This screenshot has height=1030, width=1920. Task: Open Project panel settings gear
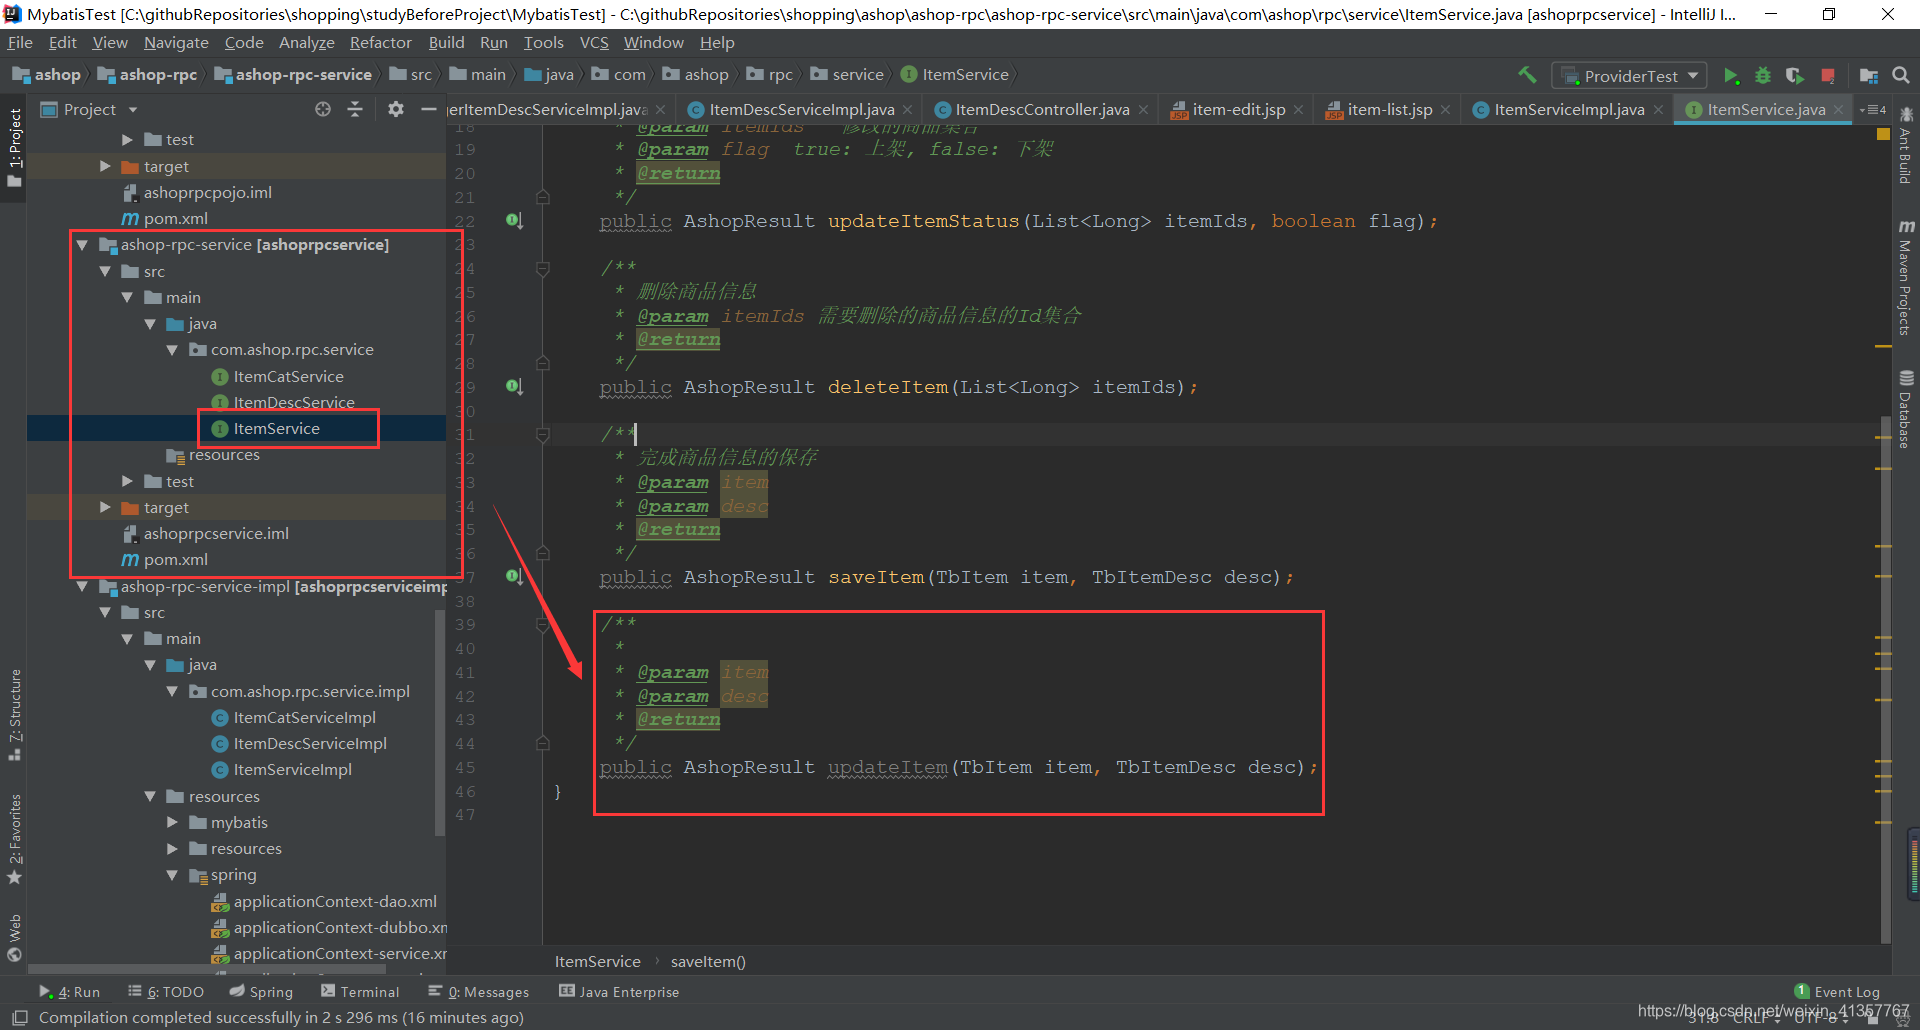396,109
